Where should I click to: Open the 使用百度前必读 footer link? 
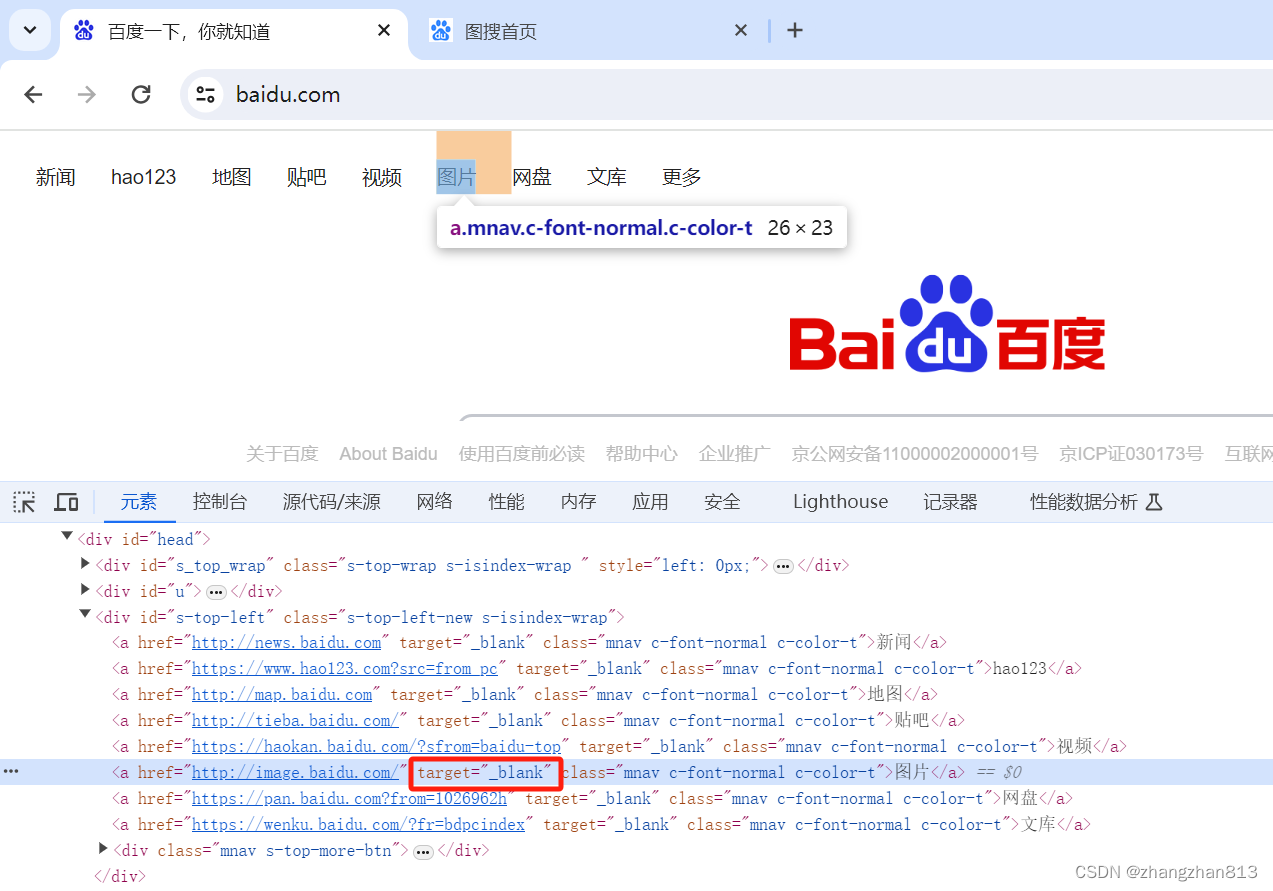(x=522, y=454)
